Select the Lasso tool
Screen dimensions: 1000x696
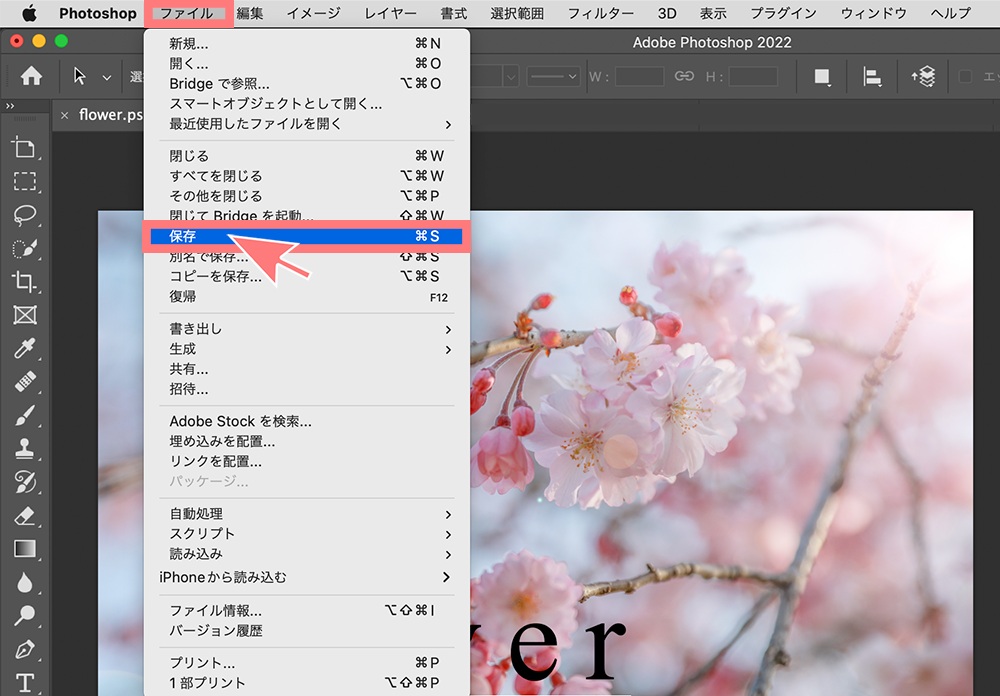[x=24, y=215]
